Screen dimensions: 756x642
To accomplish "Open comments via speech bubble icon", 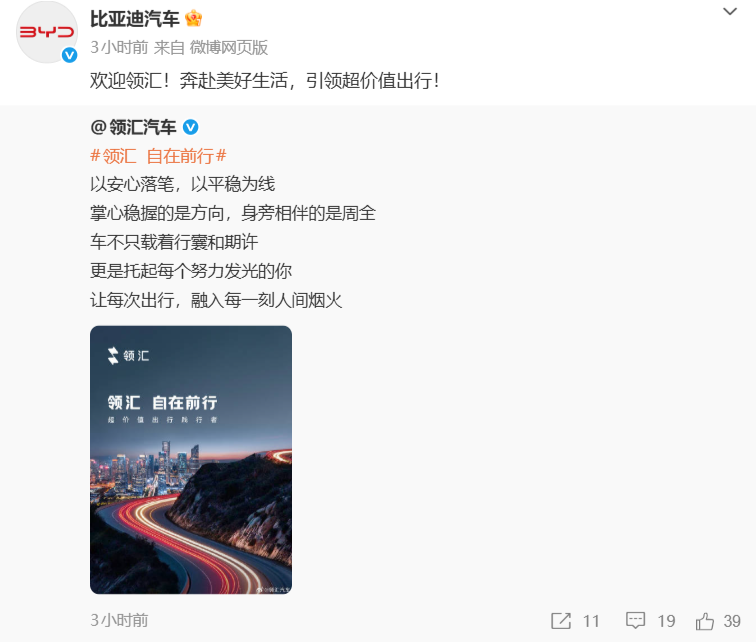I will click(635, 621).
